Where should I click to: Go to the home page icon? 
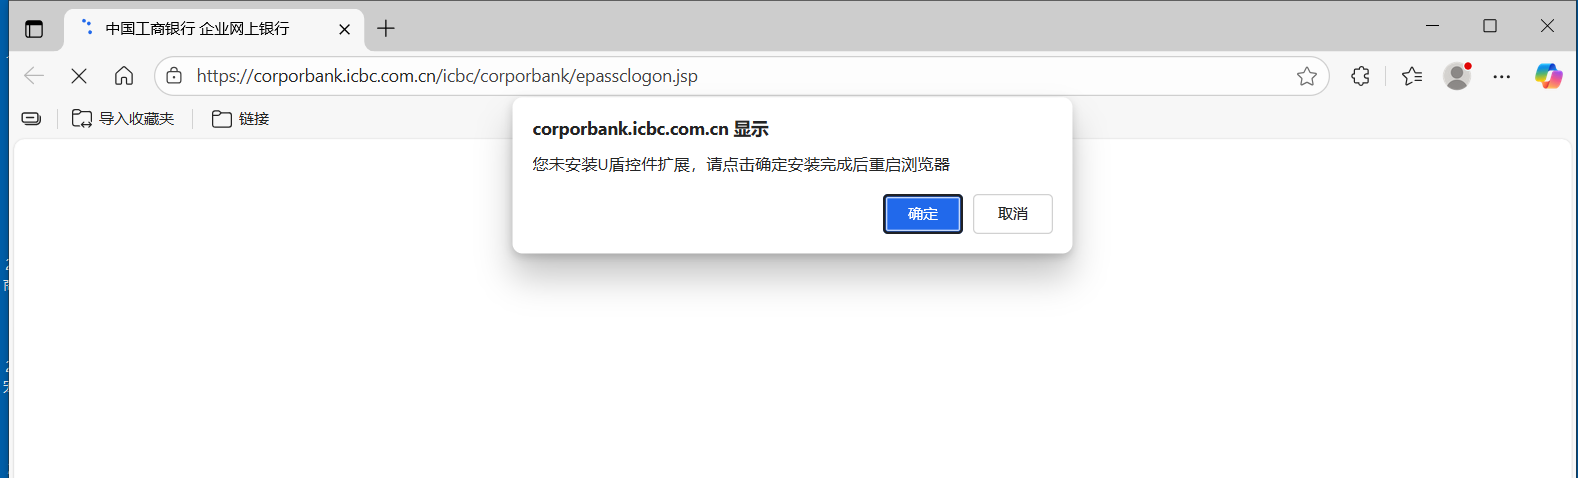point(124,76)
